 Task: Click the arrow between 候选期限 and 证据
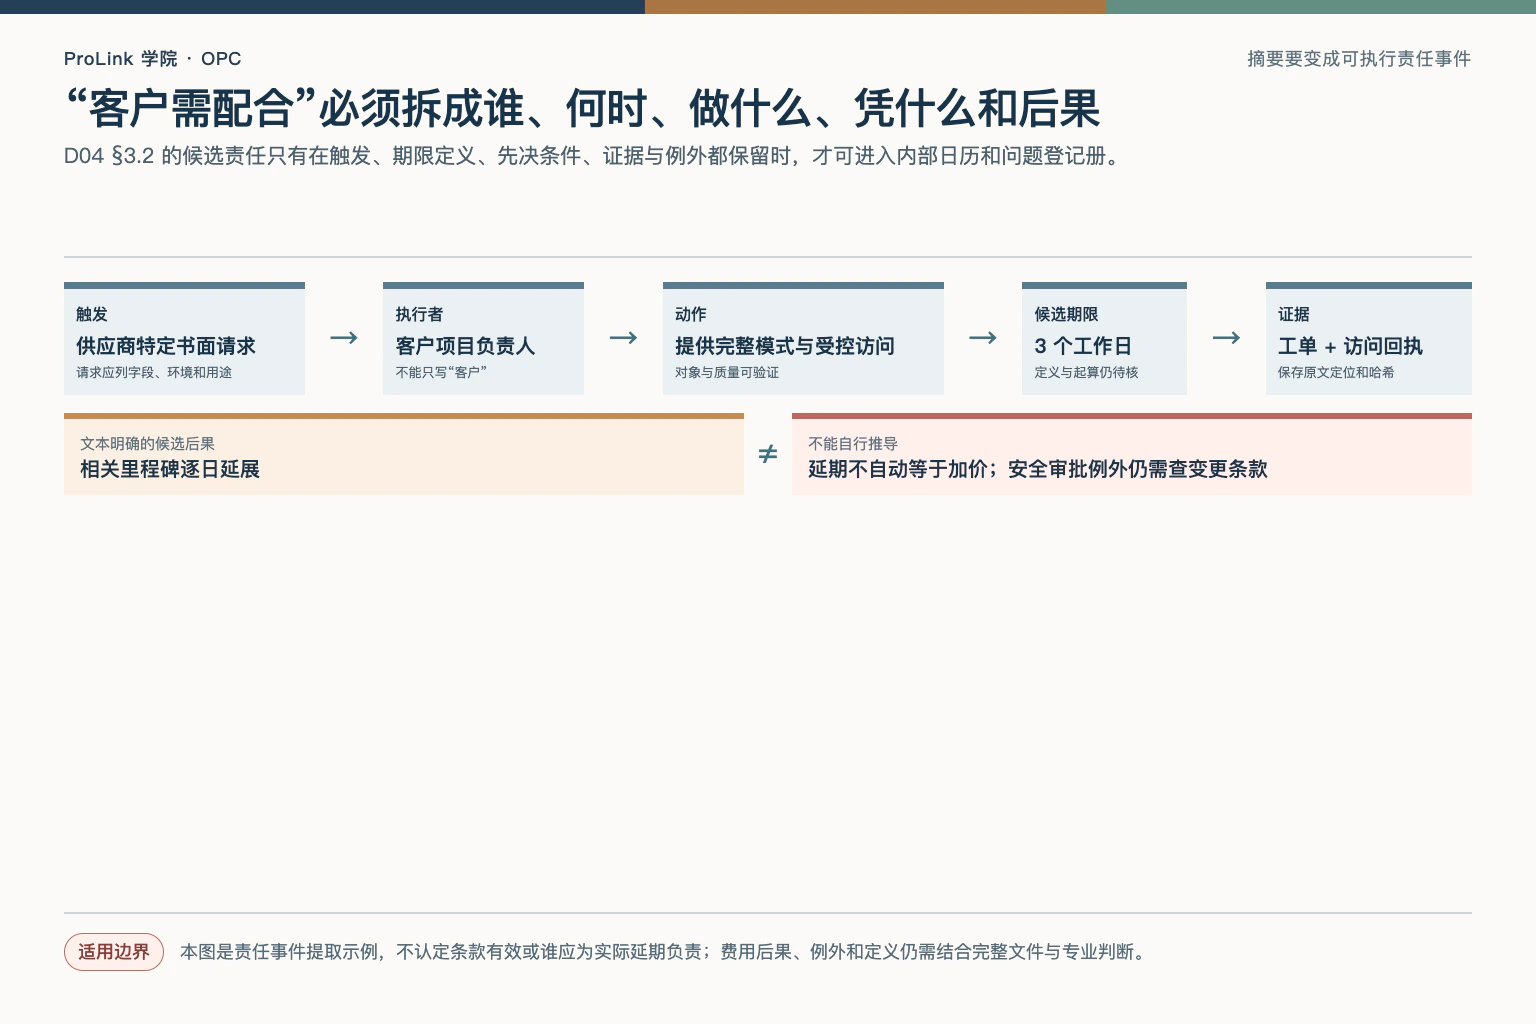coord(1226,338)
